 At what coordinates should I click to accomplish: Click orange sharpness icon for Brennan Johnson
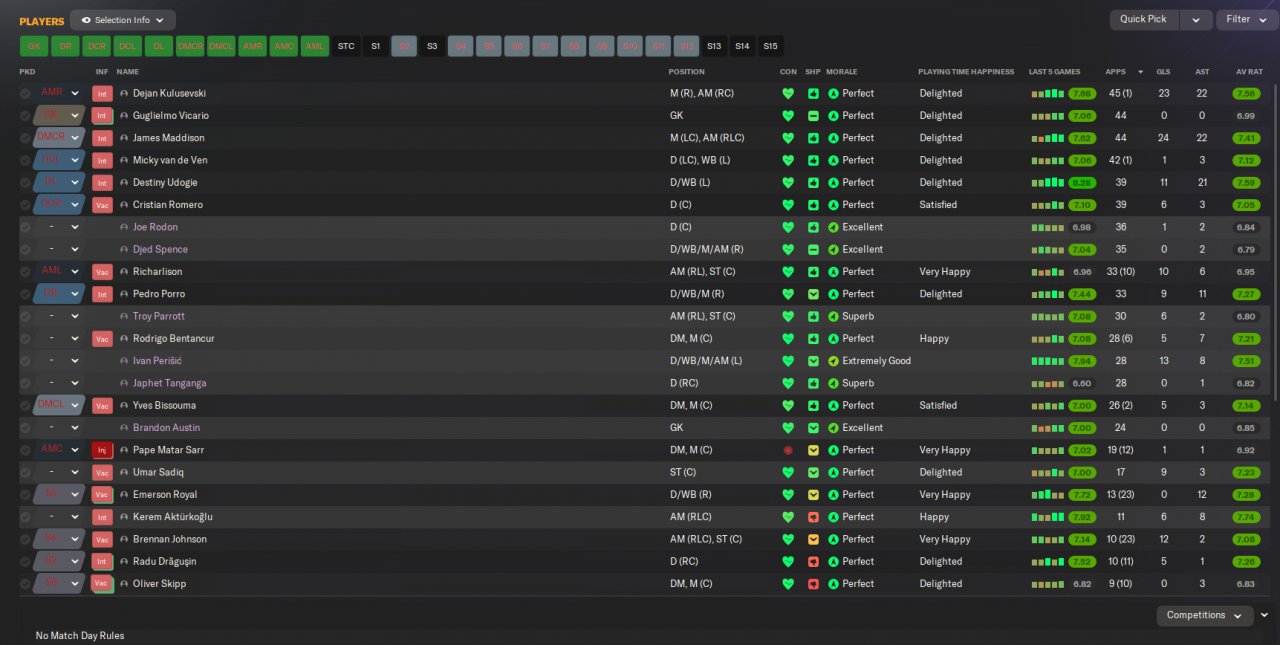click(x=814, y=539)
